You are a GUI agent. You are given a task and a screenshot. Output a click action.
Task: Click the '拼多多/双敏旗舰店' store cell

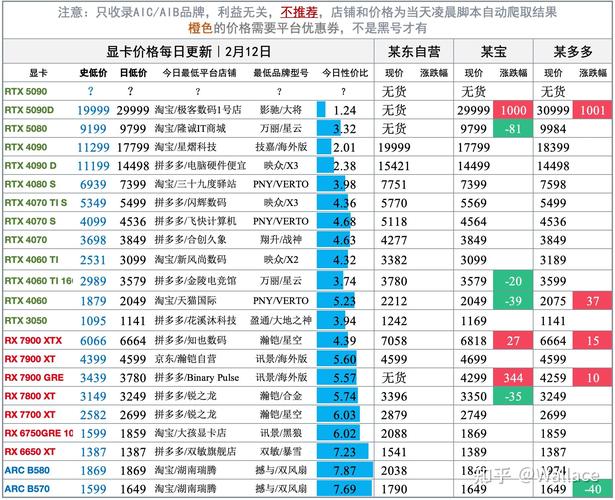[x=195, y=452]
